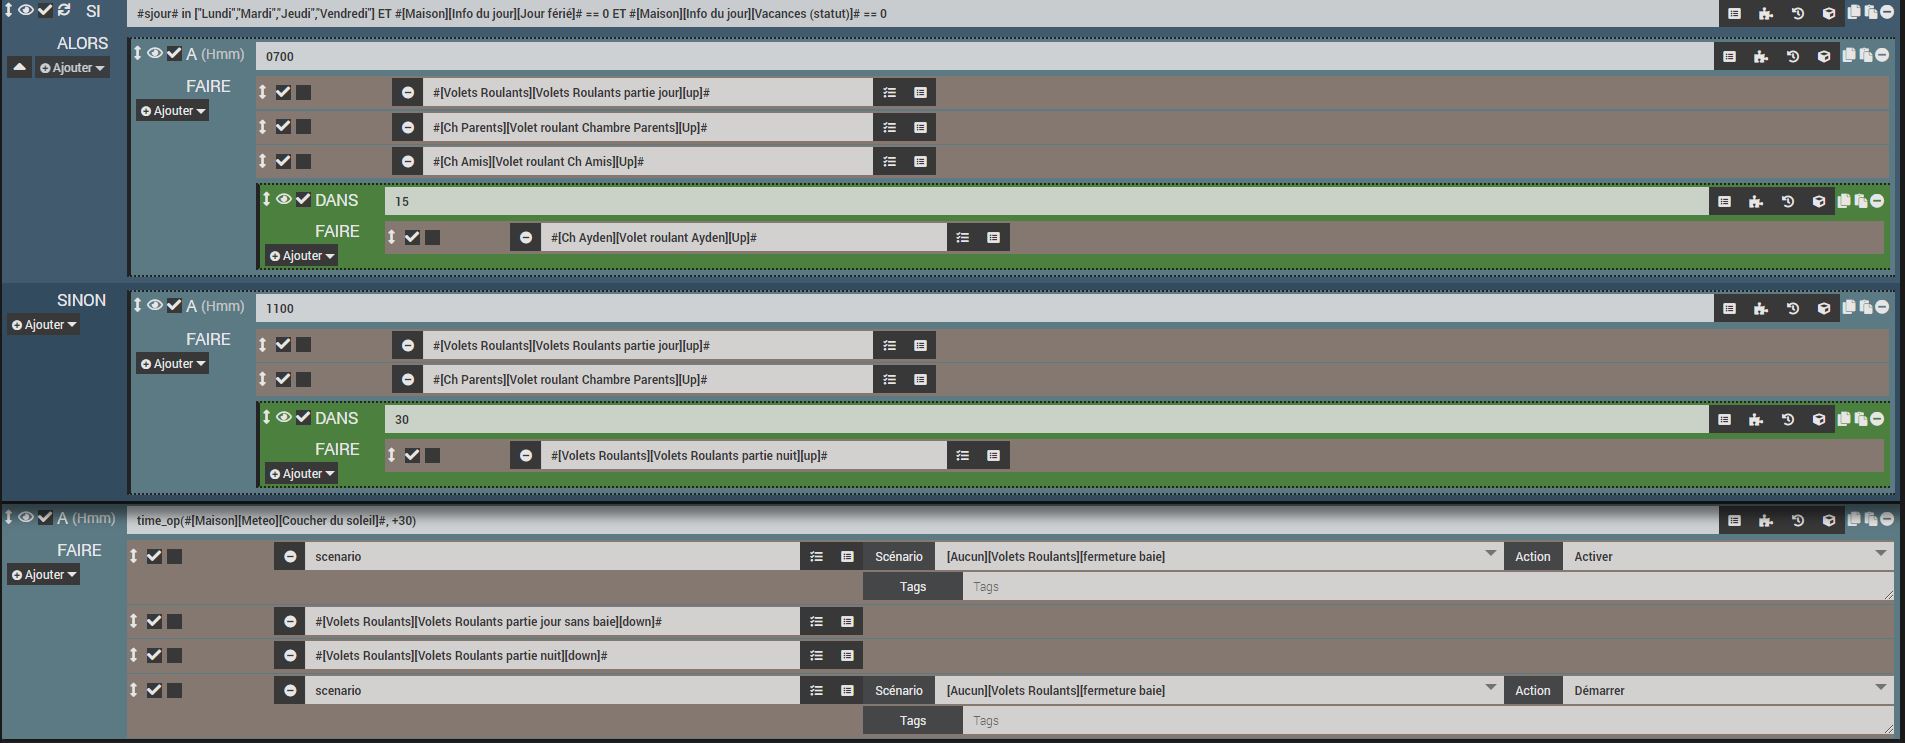1905x743 pixels.
Task: Copy the SI block with its copy icon
Action: [x=1854, y=12]
